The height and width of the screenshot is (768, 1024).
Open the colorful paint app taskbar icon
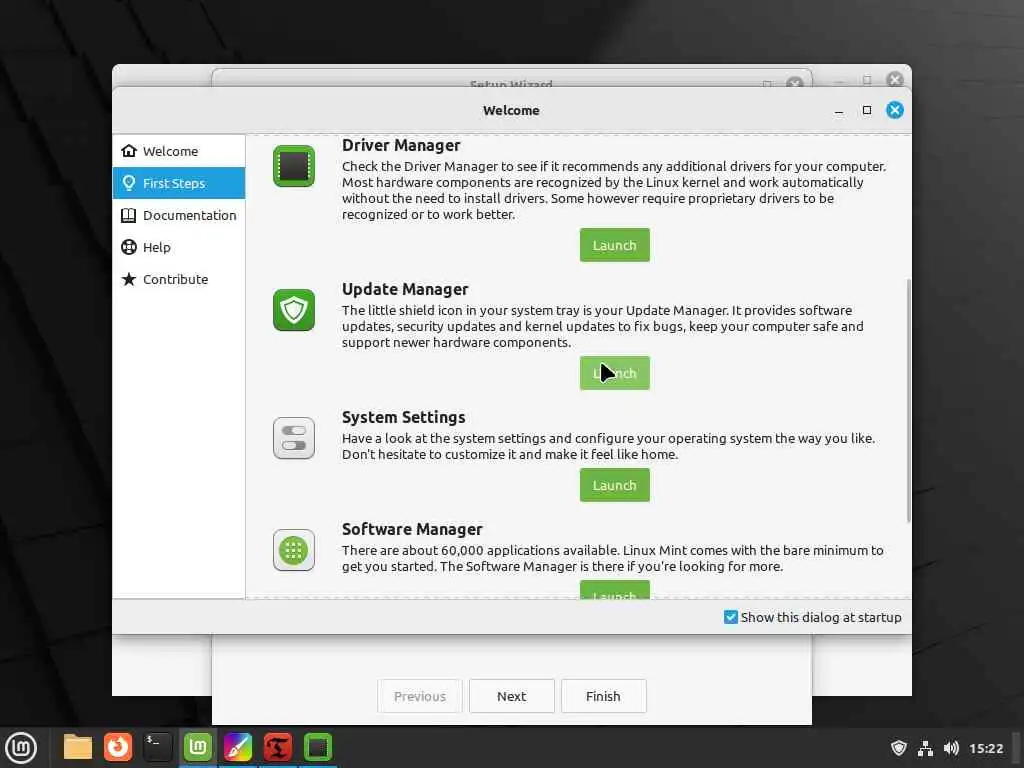[238, 747]
